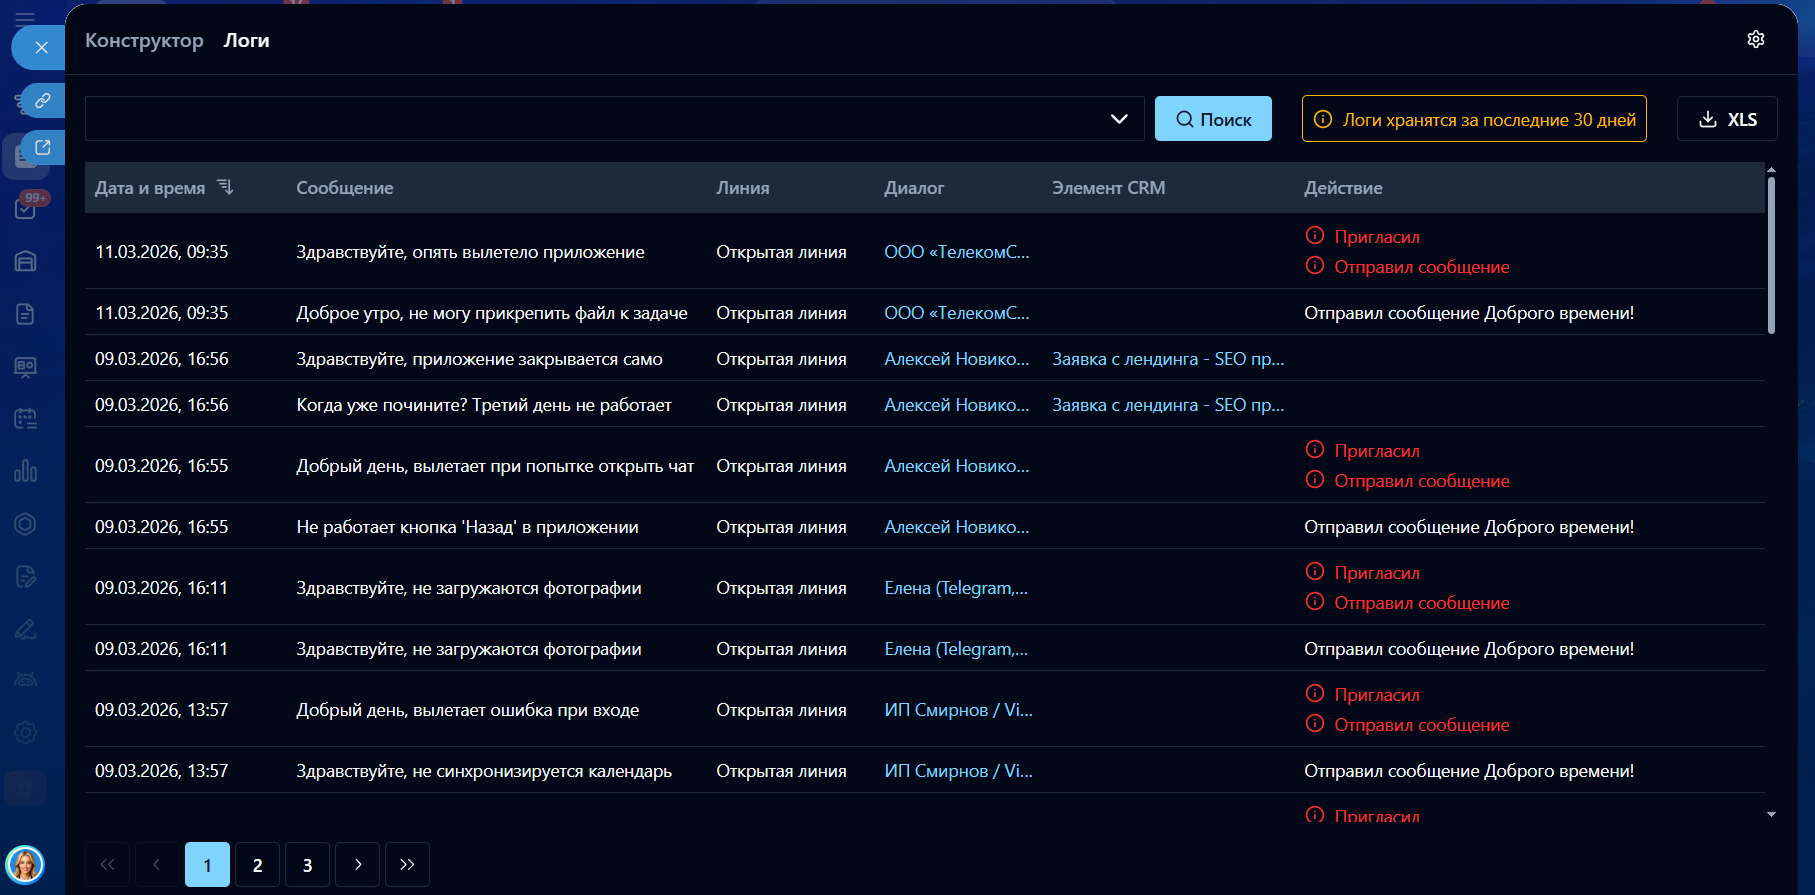Click the user avatar in the sidebar
Viewport: 1815px width, 895px height.
pos(25,864)
